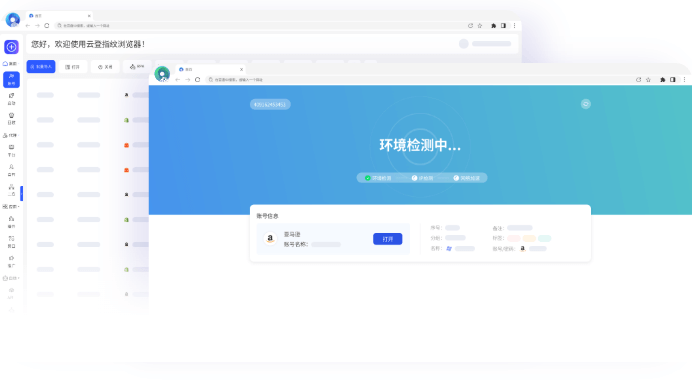692x380 pixels.
Task: Open the highlighted blue account item in sidebar
Action: click(x=11, y=79)
